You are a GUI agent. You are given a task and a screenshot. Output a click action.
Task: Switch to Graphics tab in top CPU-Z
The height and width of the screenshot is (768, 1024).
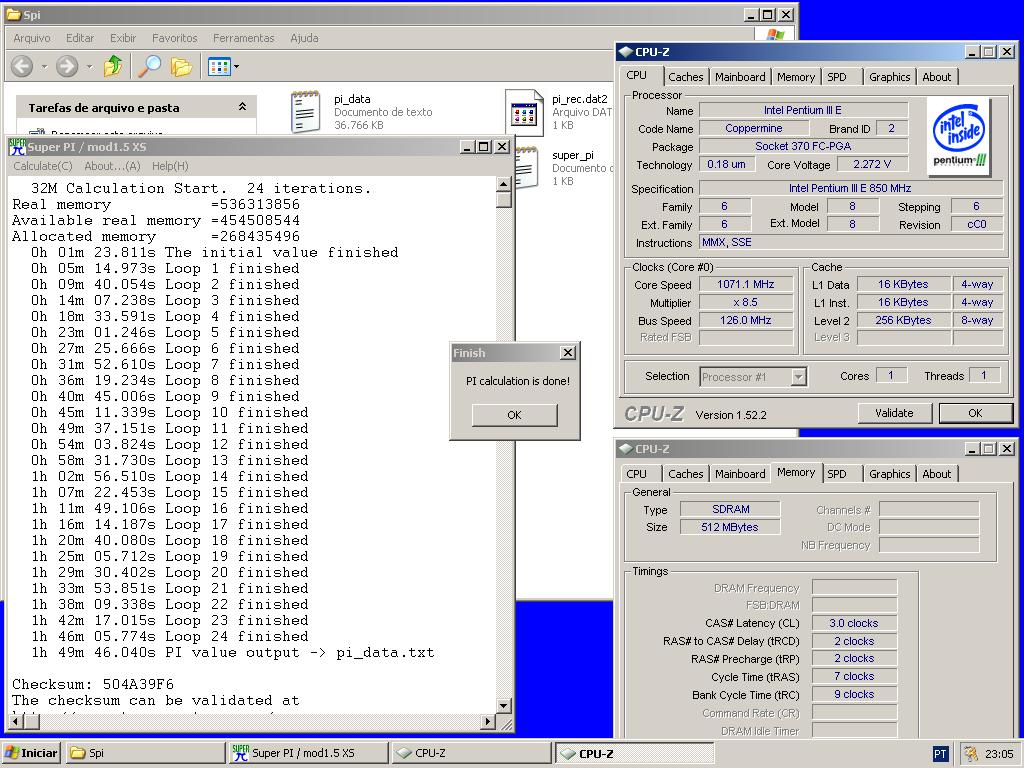click(889, 77)
